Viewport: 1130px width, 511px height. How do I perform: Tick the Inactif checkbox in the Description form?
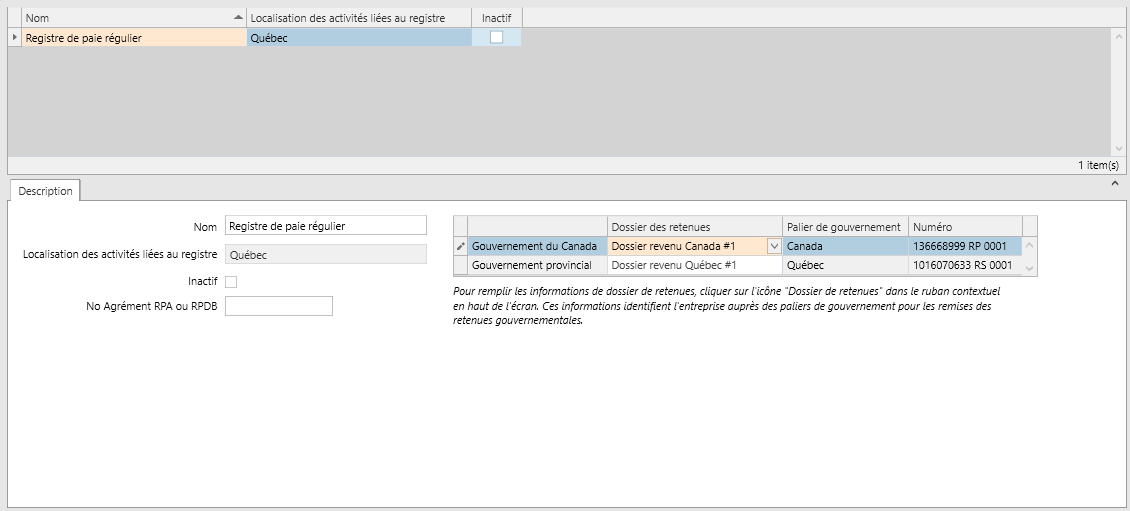(x=231, y=282)
